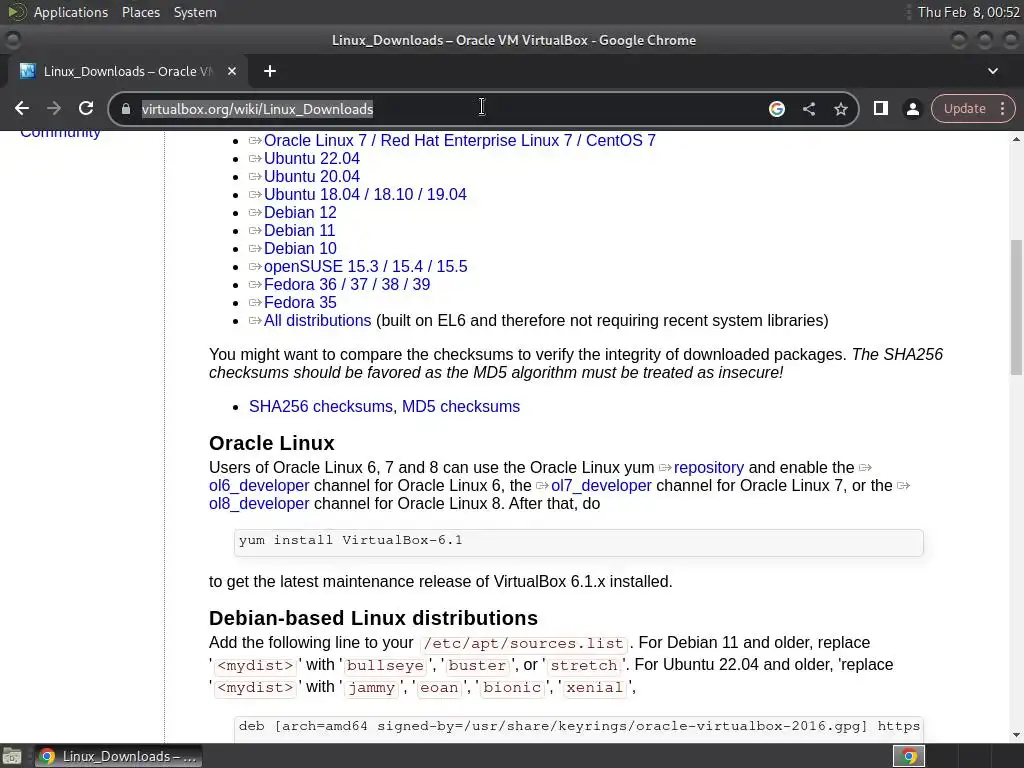
Task: Click the external-link icon before Fedora 35
Action: (x=255, y=302)
